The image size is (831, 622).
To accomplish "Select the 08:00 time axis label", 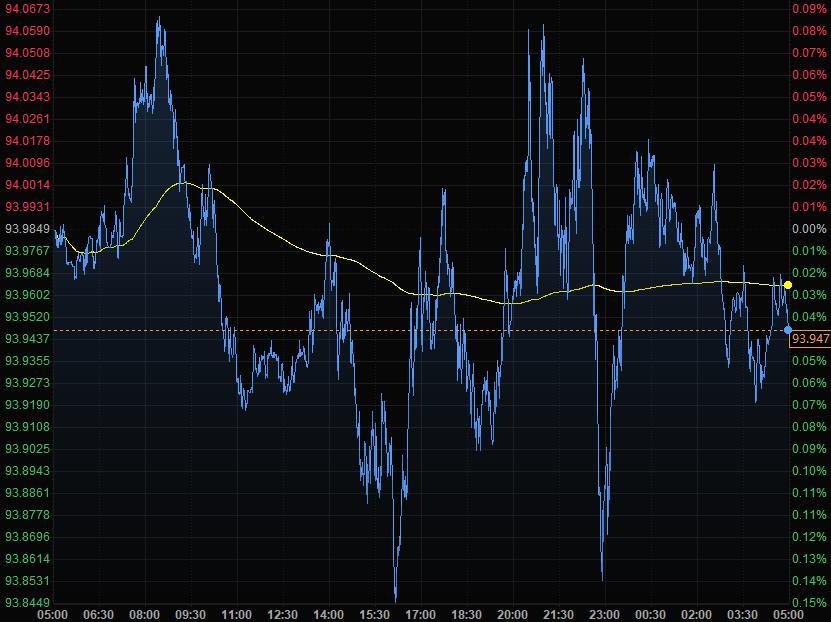I will [144, 614].
